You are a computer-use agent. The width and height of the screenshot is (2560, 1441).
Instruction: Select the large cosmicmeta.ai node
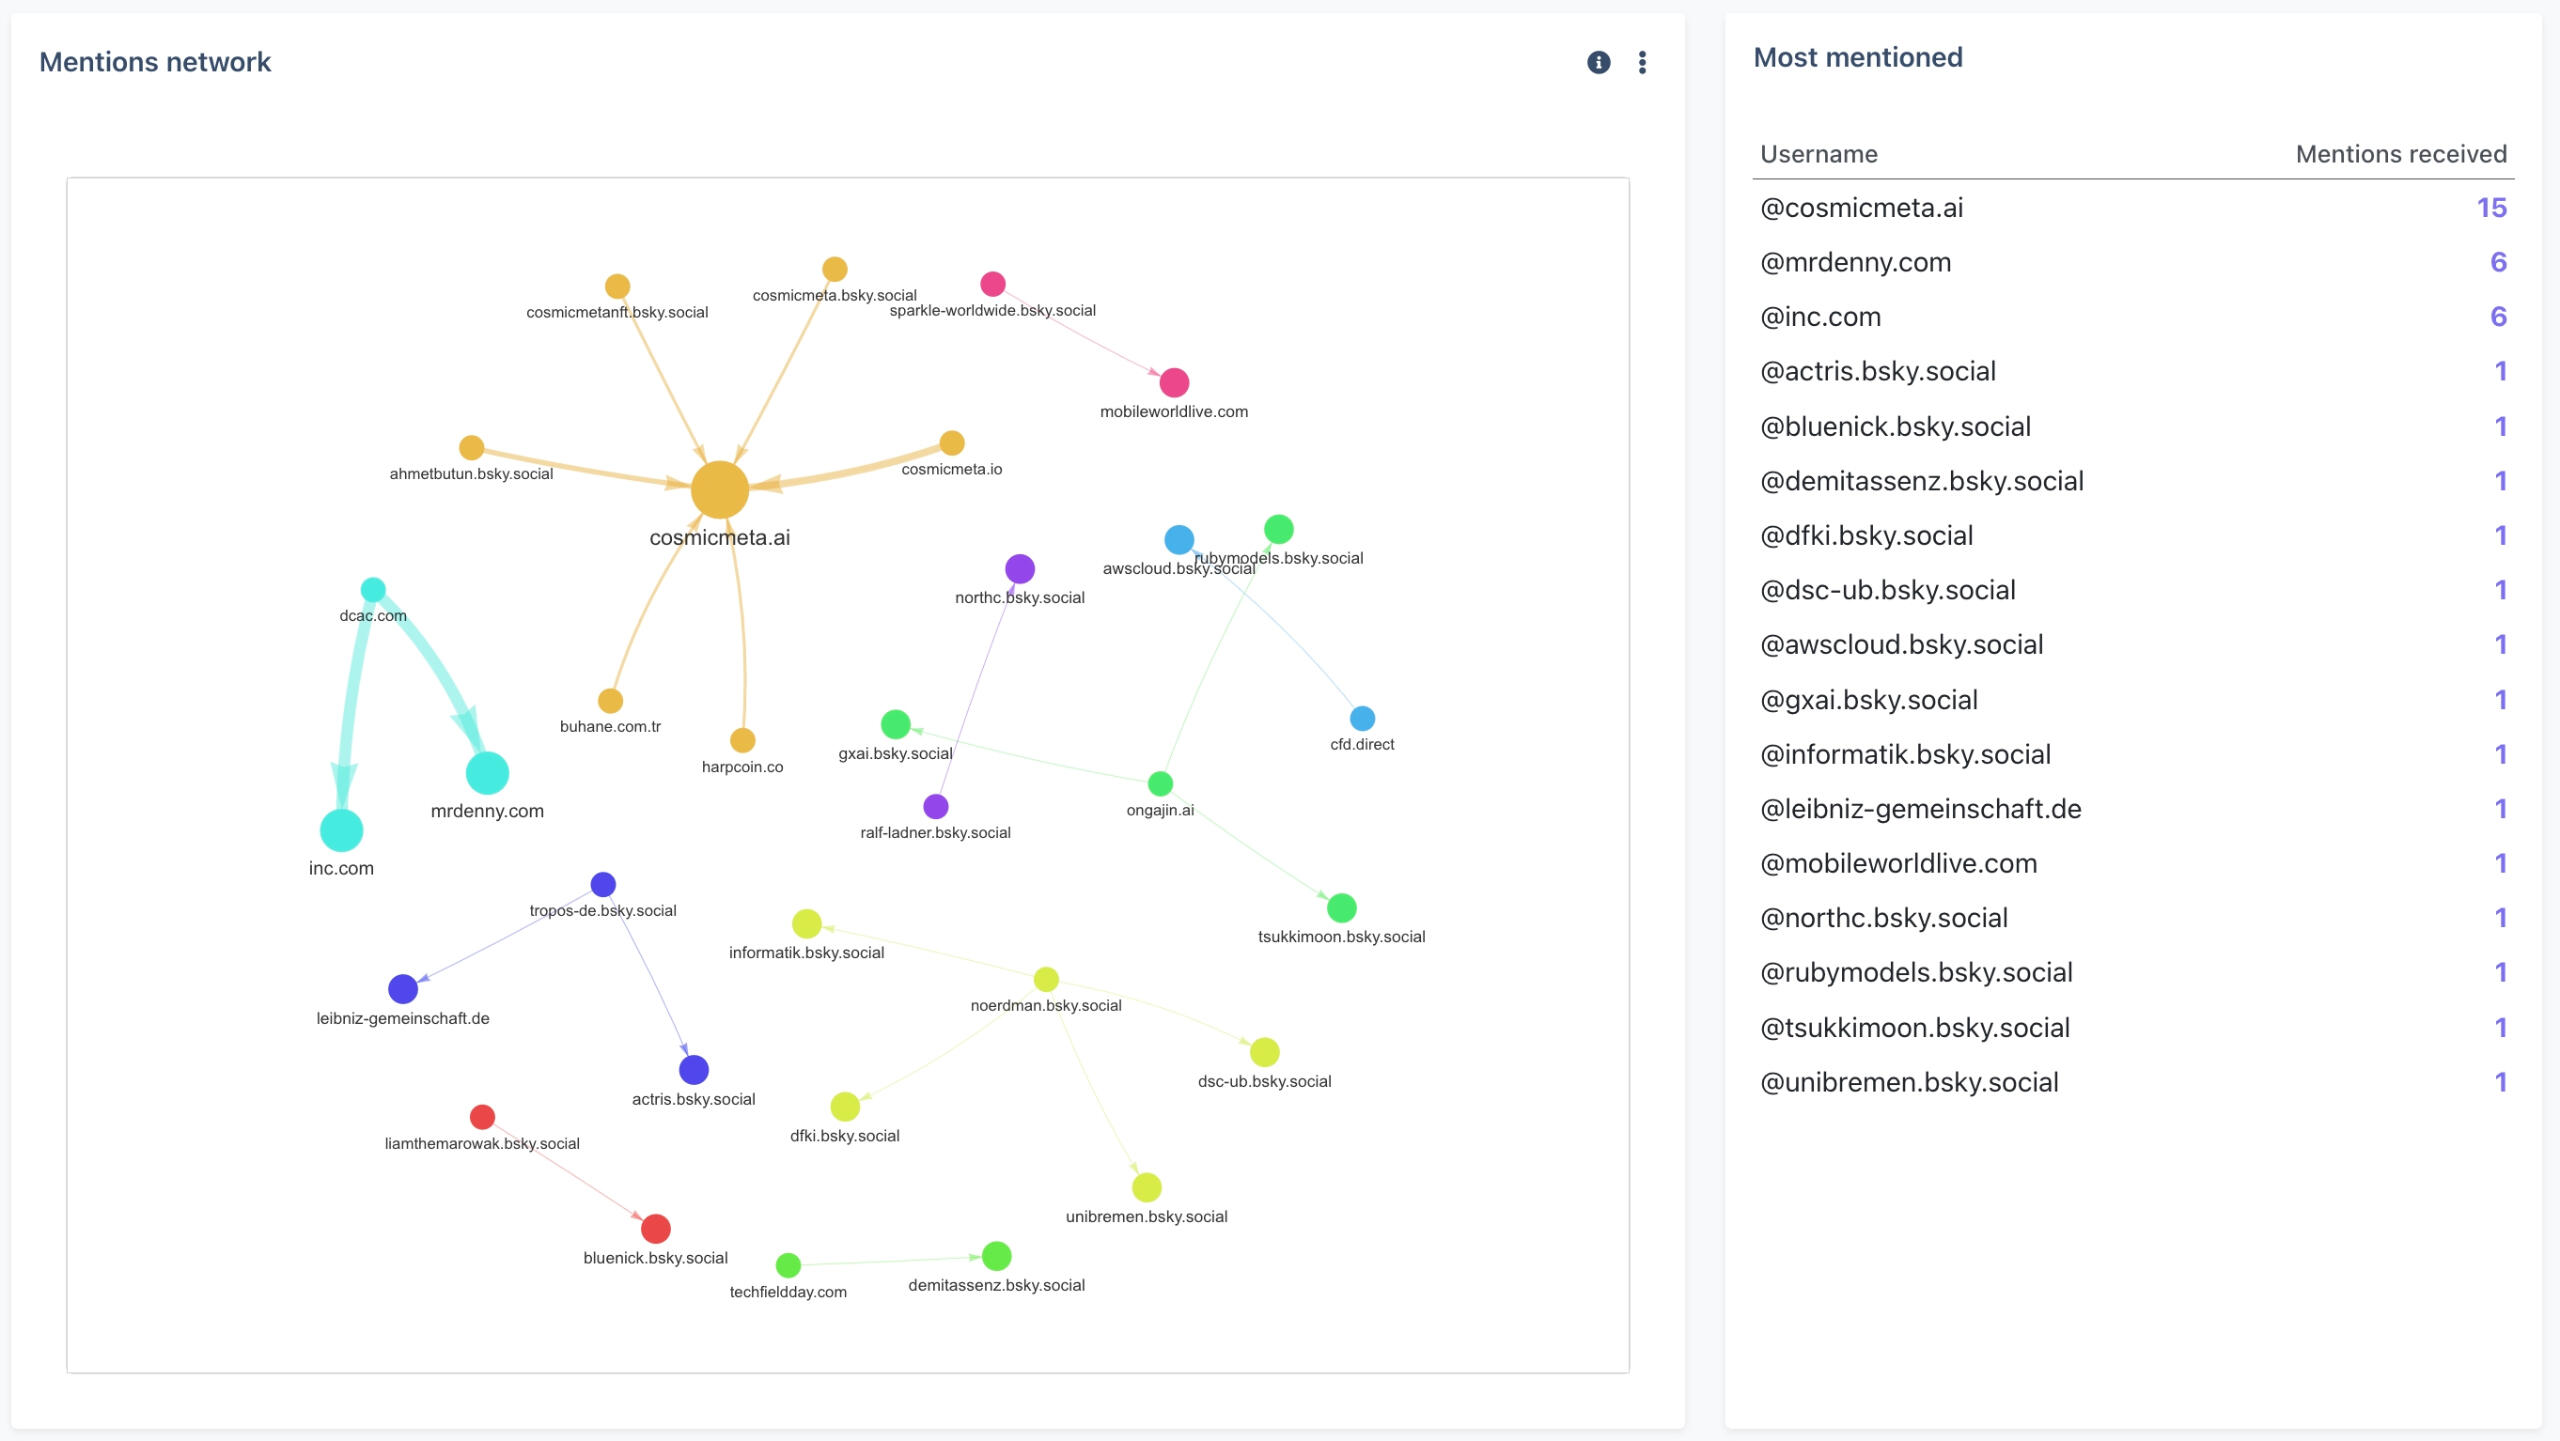coord(719,490)
